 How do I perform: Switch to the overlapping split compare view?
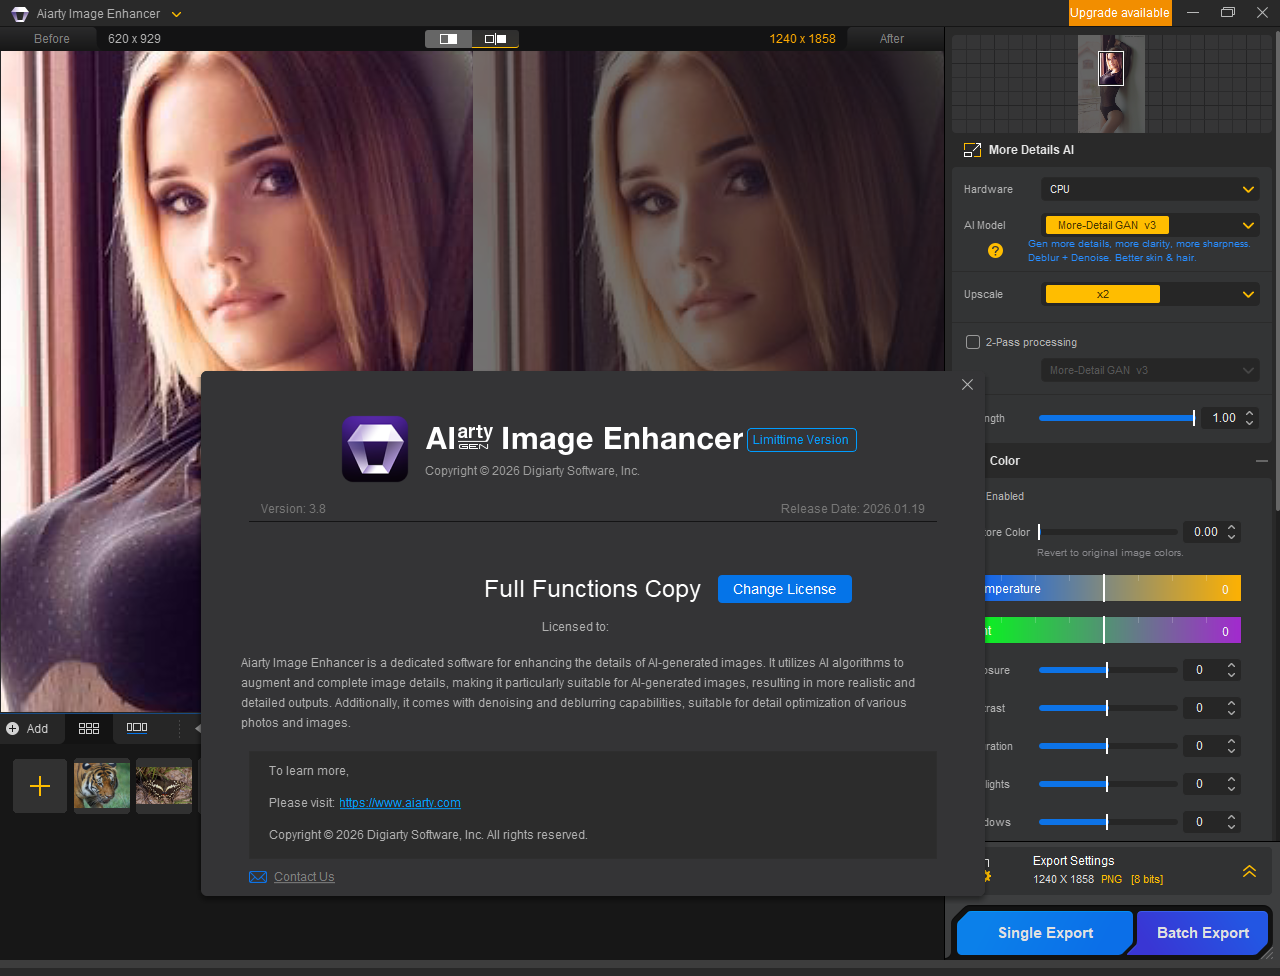pos(449,39)
